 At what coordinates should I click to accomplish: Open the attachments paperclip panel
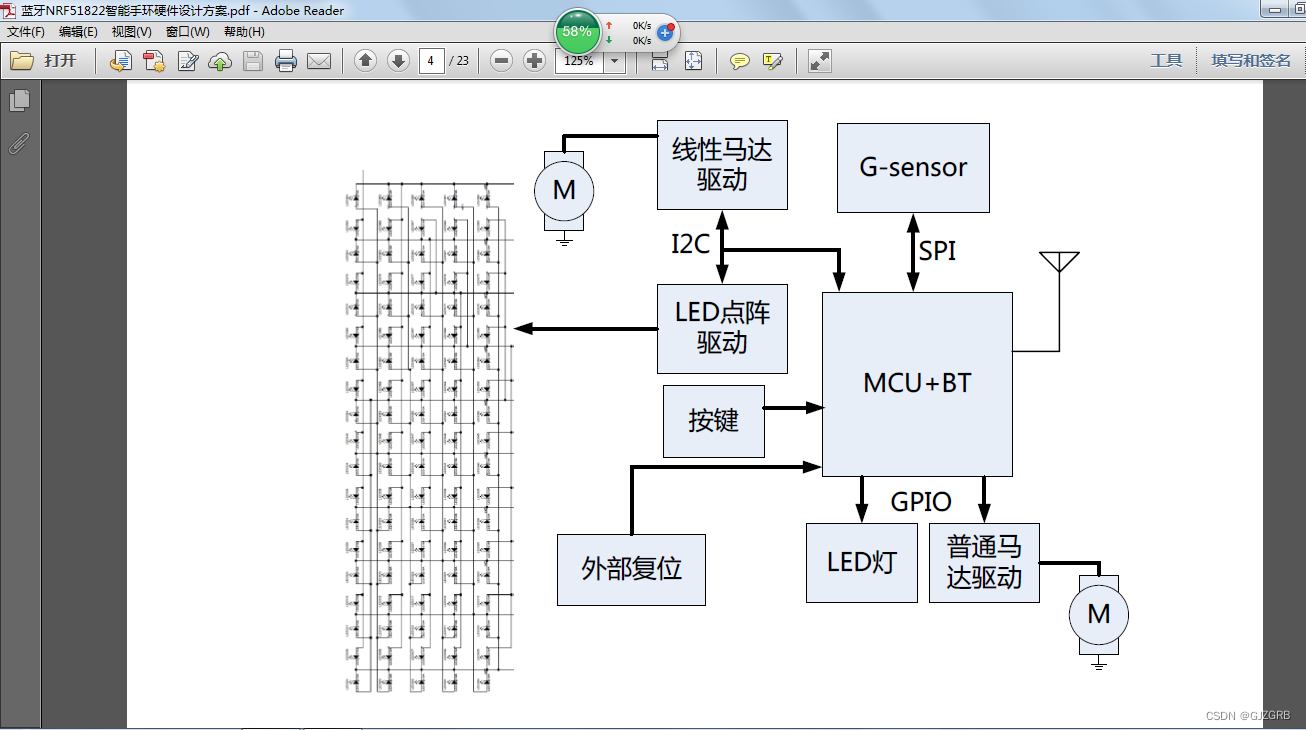point(19,143)
